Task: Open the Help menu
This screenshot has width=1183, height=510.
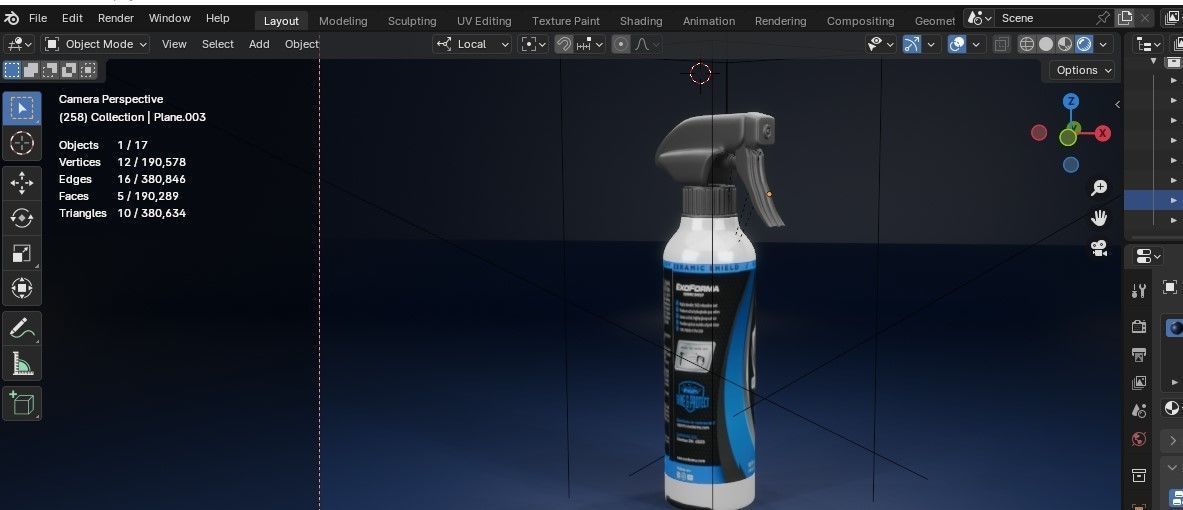Action: pos(217,18)
